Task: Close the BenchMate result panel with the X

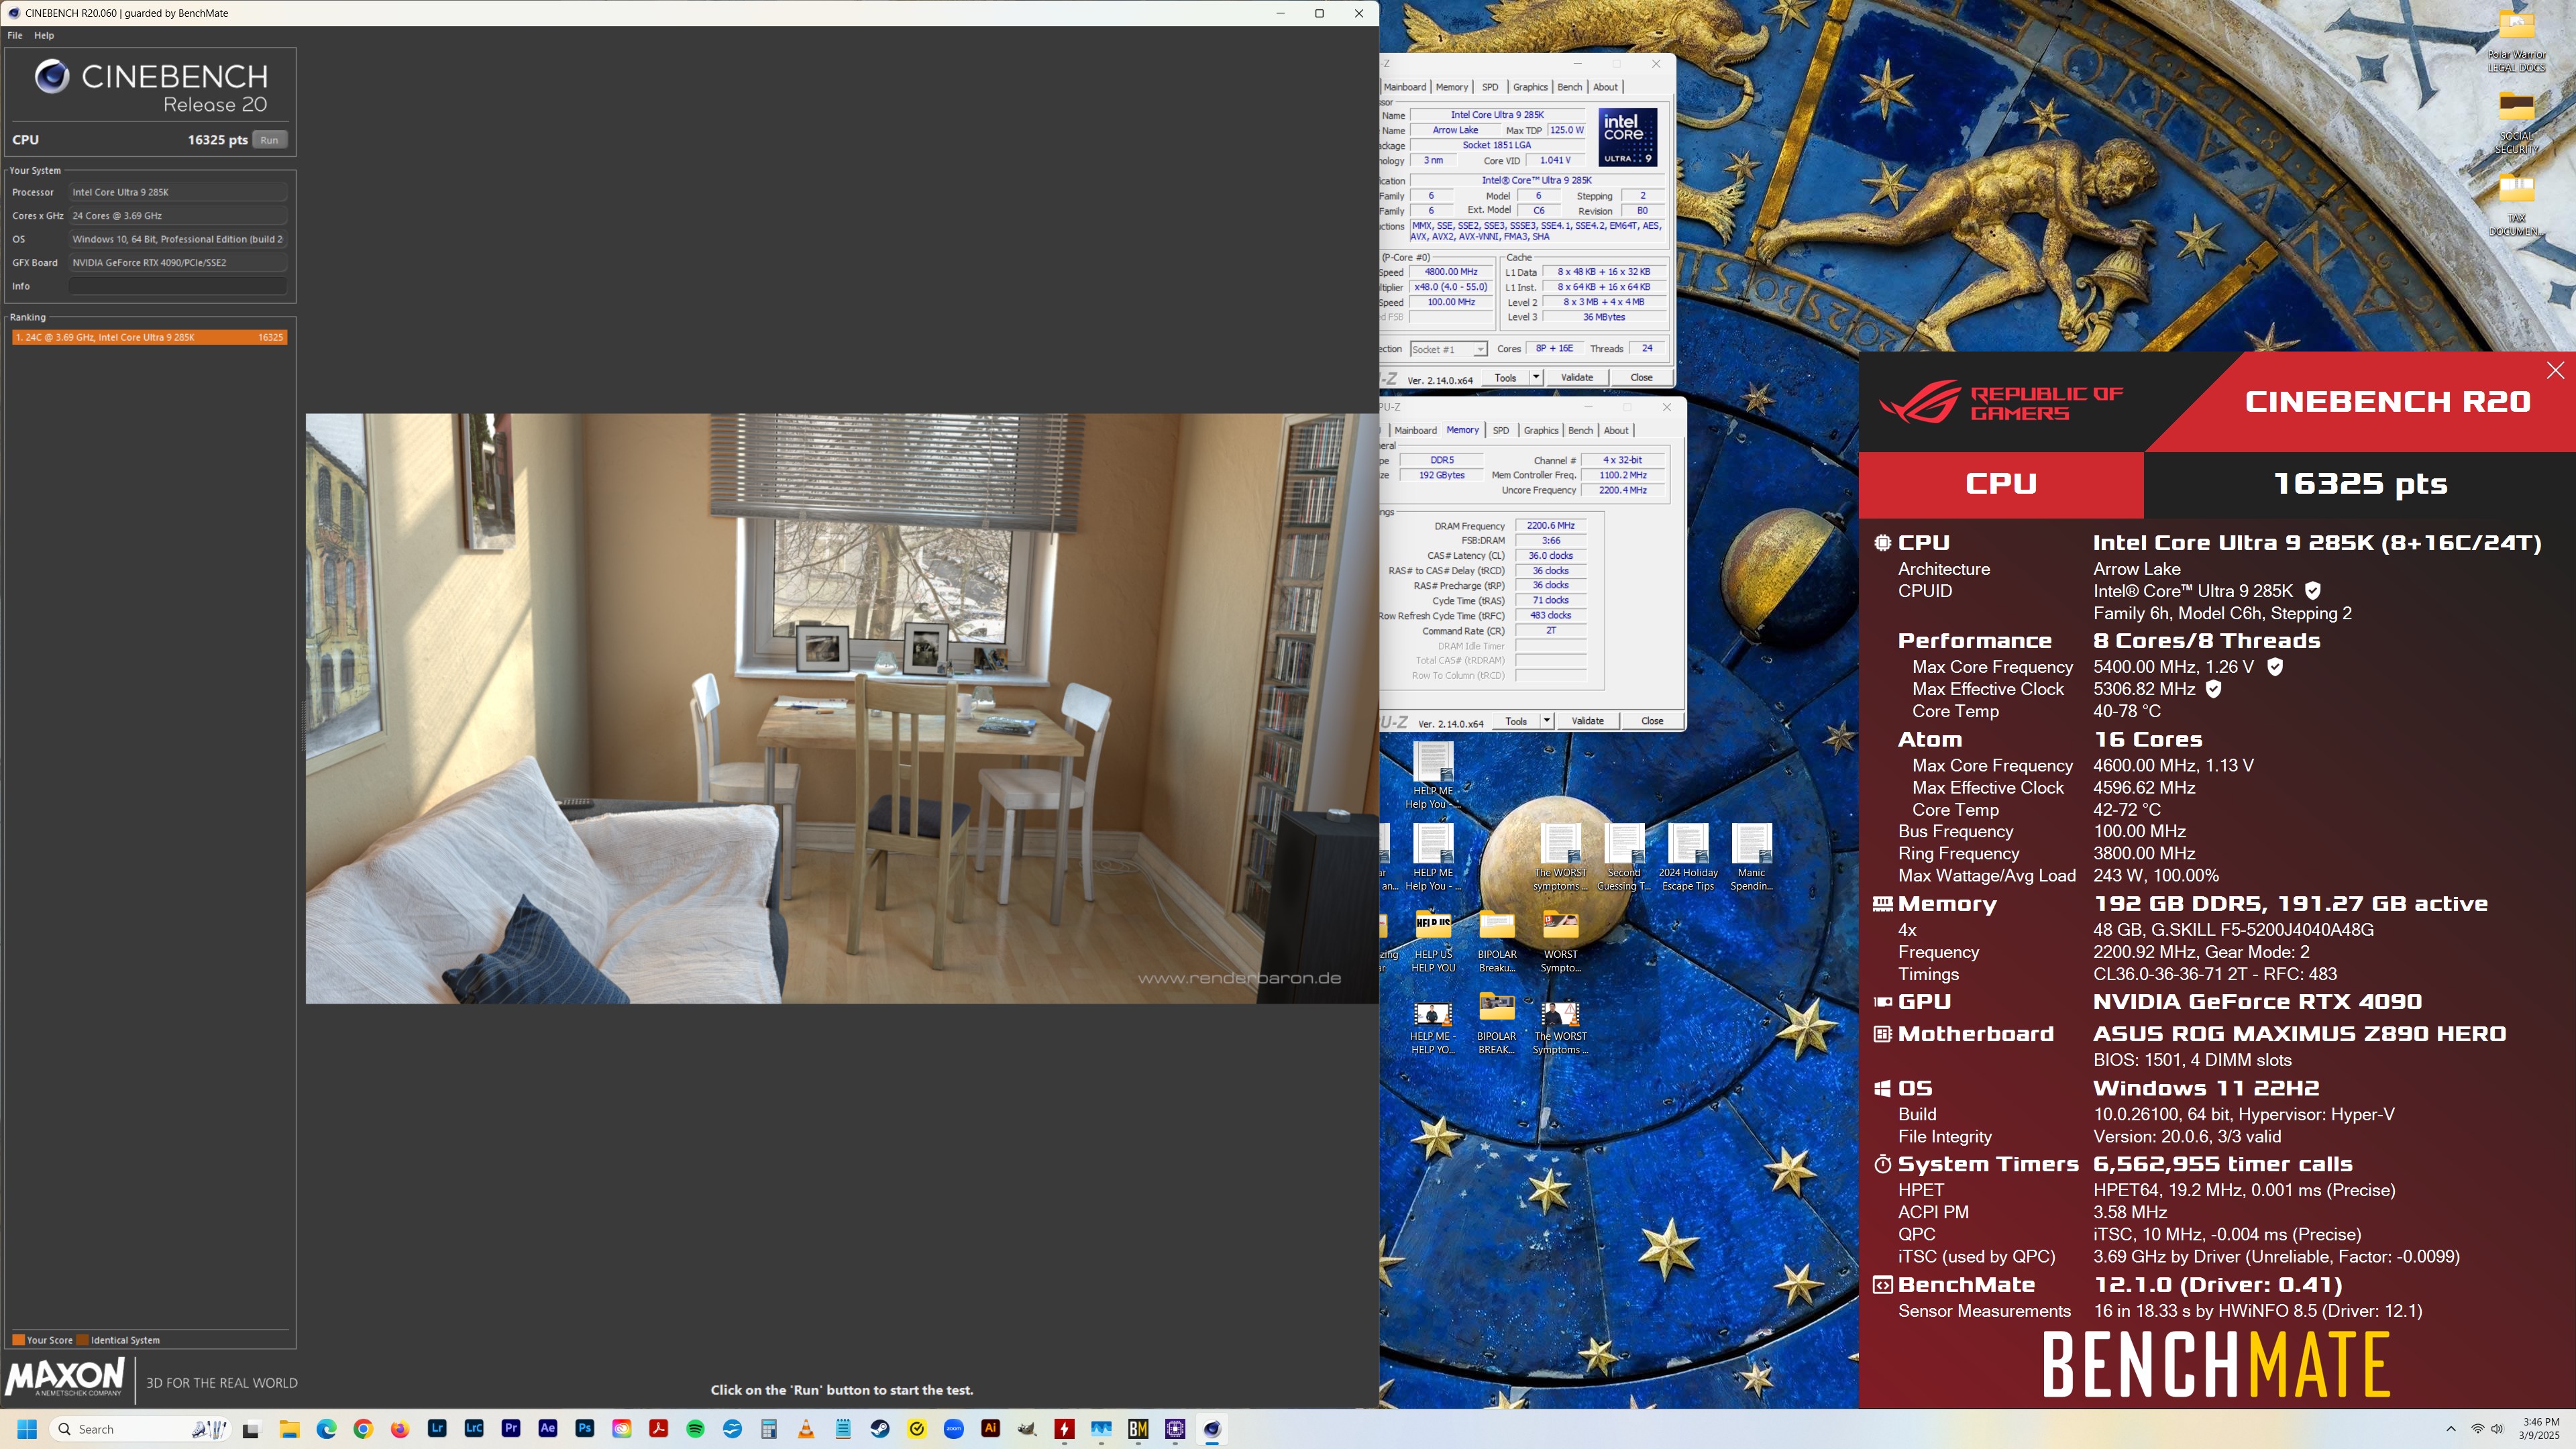Action: coord(2555,371)
